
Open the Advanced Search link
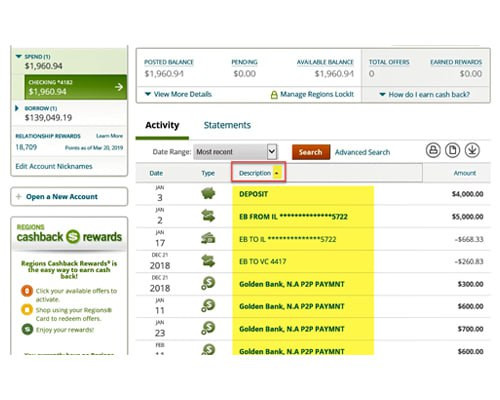click(362, 152)
